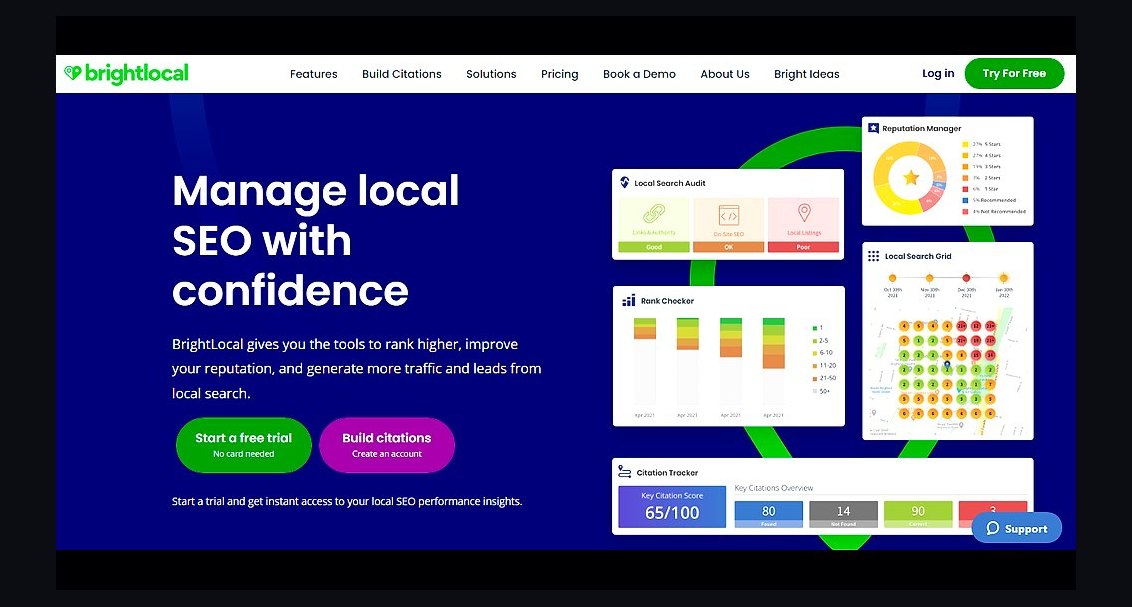Screen dimensions: 1132x607
Task: Click the Key Citation Score 65/100 tile
Action: coord(672,507)
